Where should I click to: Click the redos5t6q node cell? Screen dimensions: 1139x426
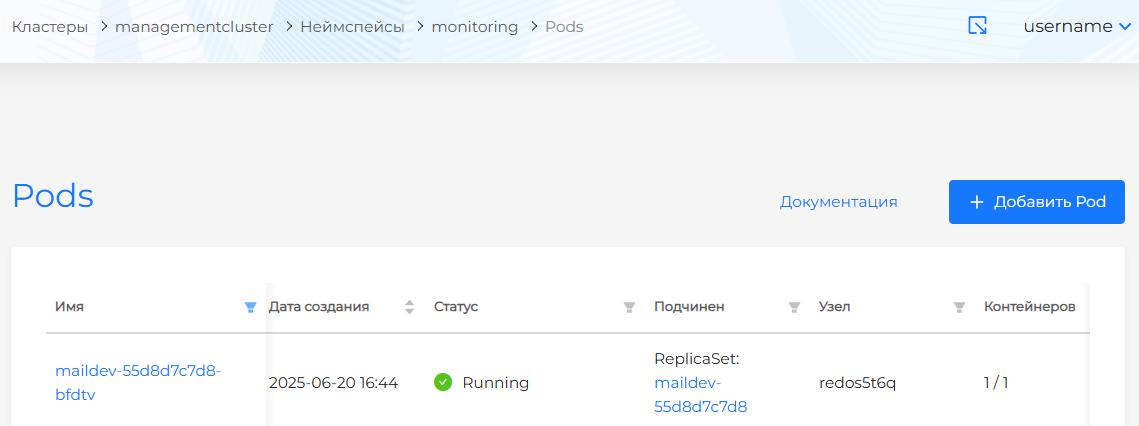tap(857, 382)
